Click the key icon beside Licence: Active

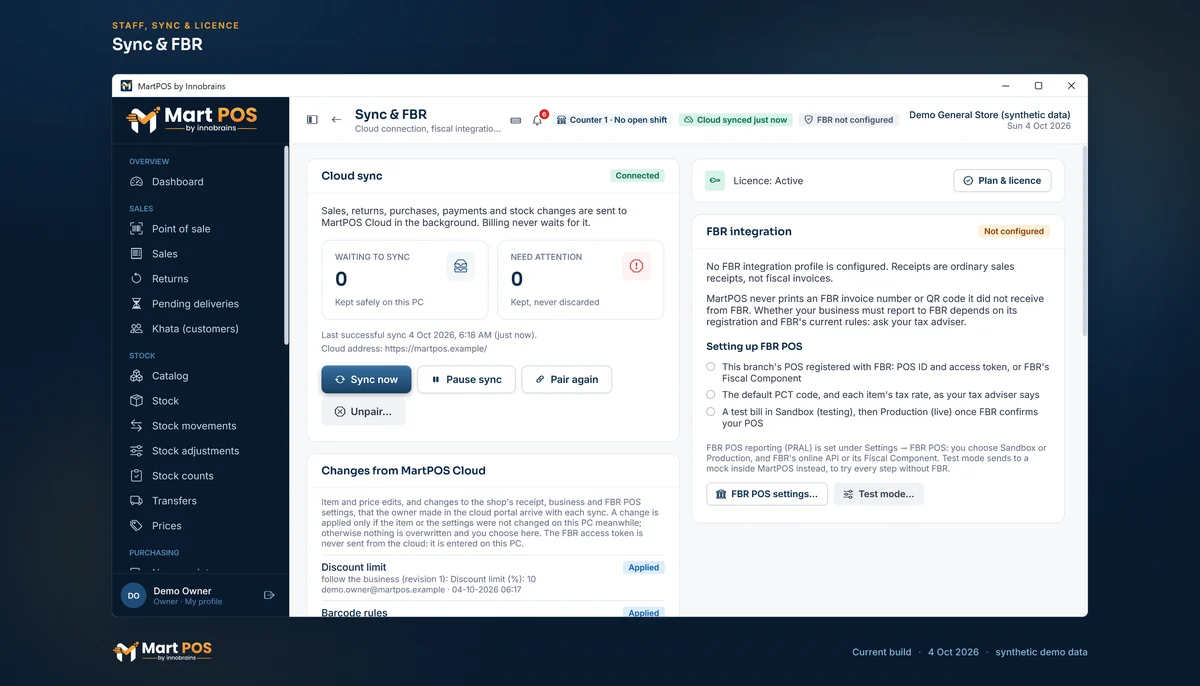(x=714, y=181)
